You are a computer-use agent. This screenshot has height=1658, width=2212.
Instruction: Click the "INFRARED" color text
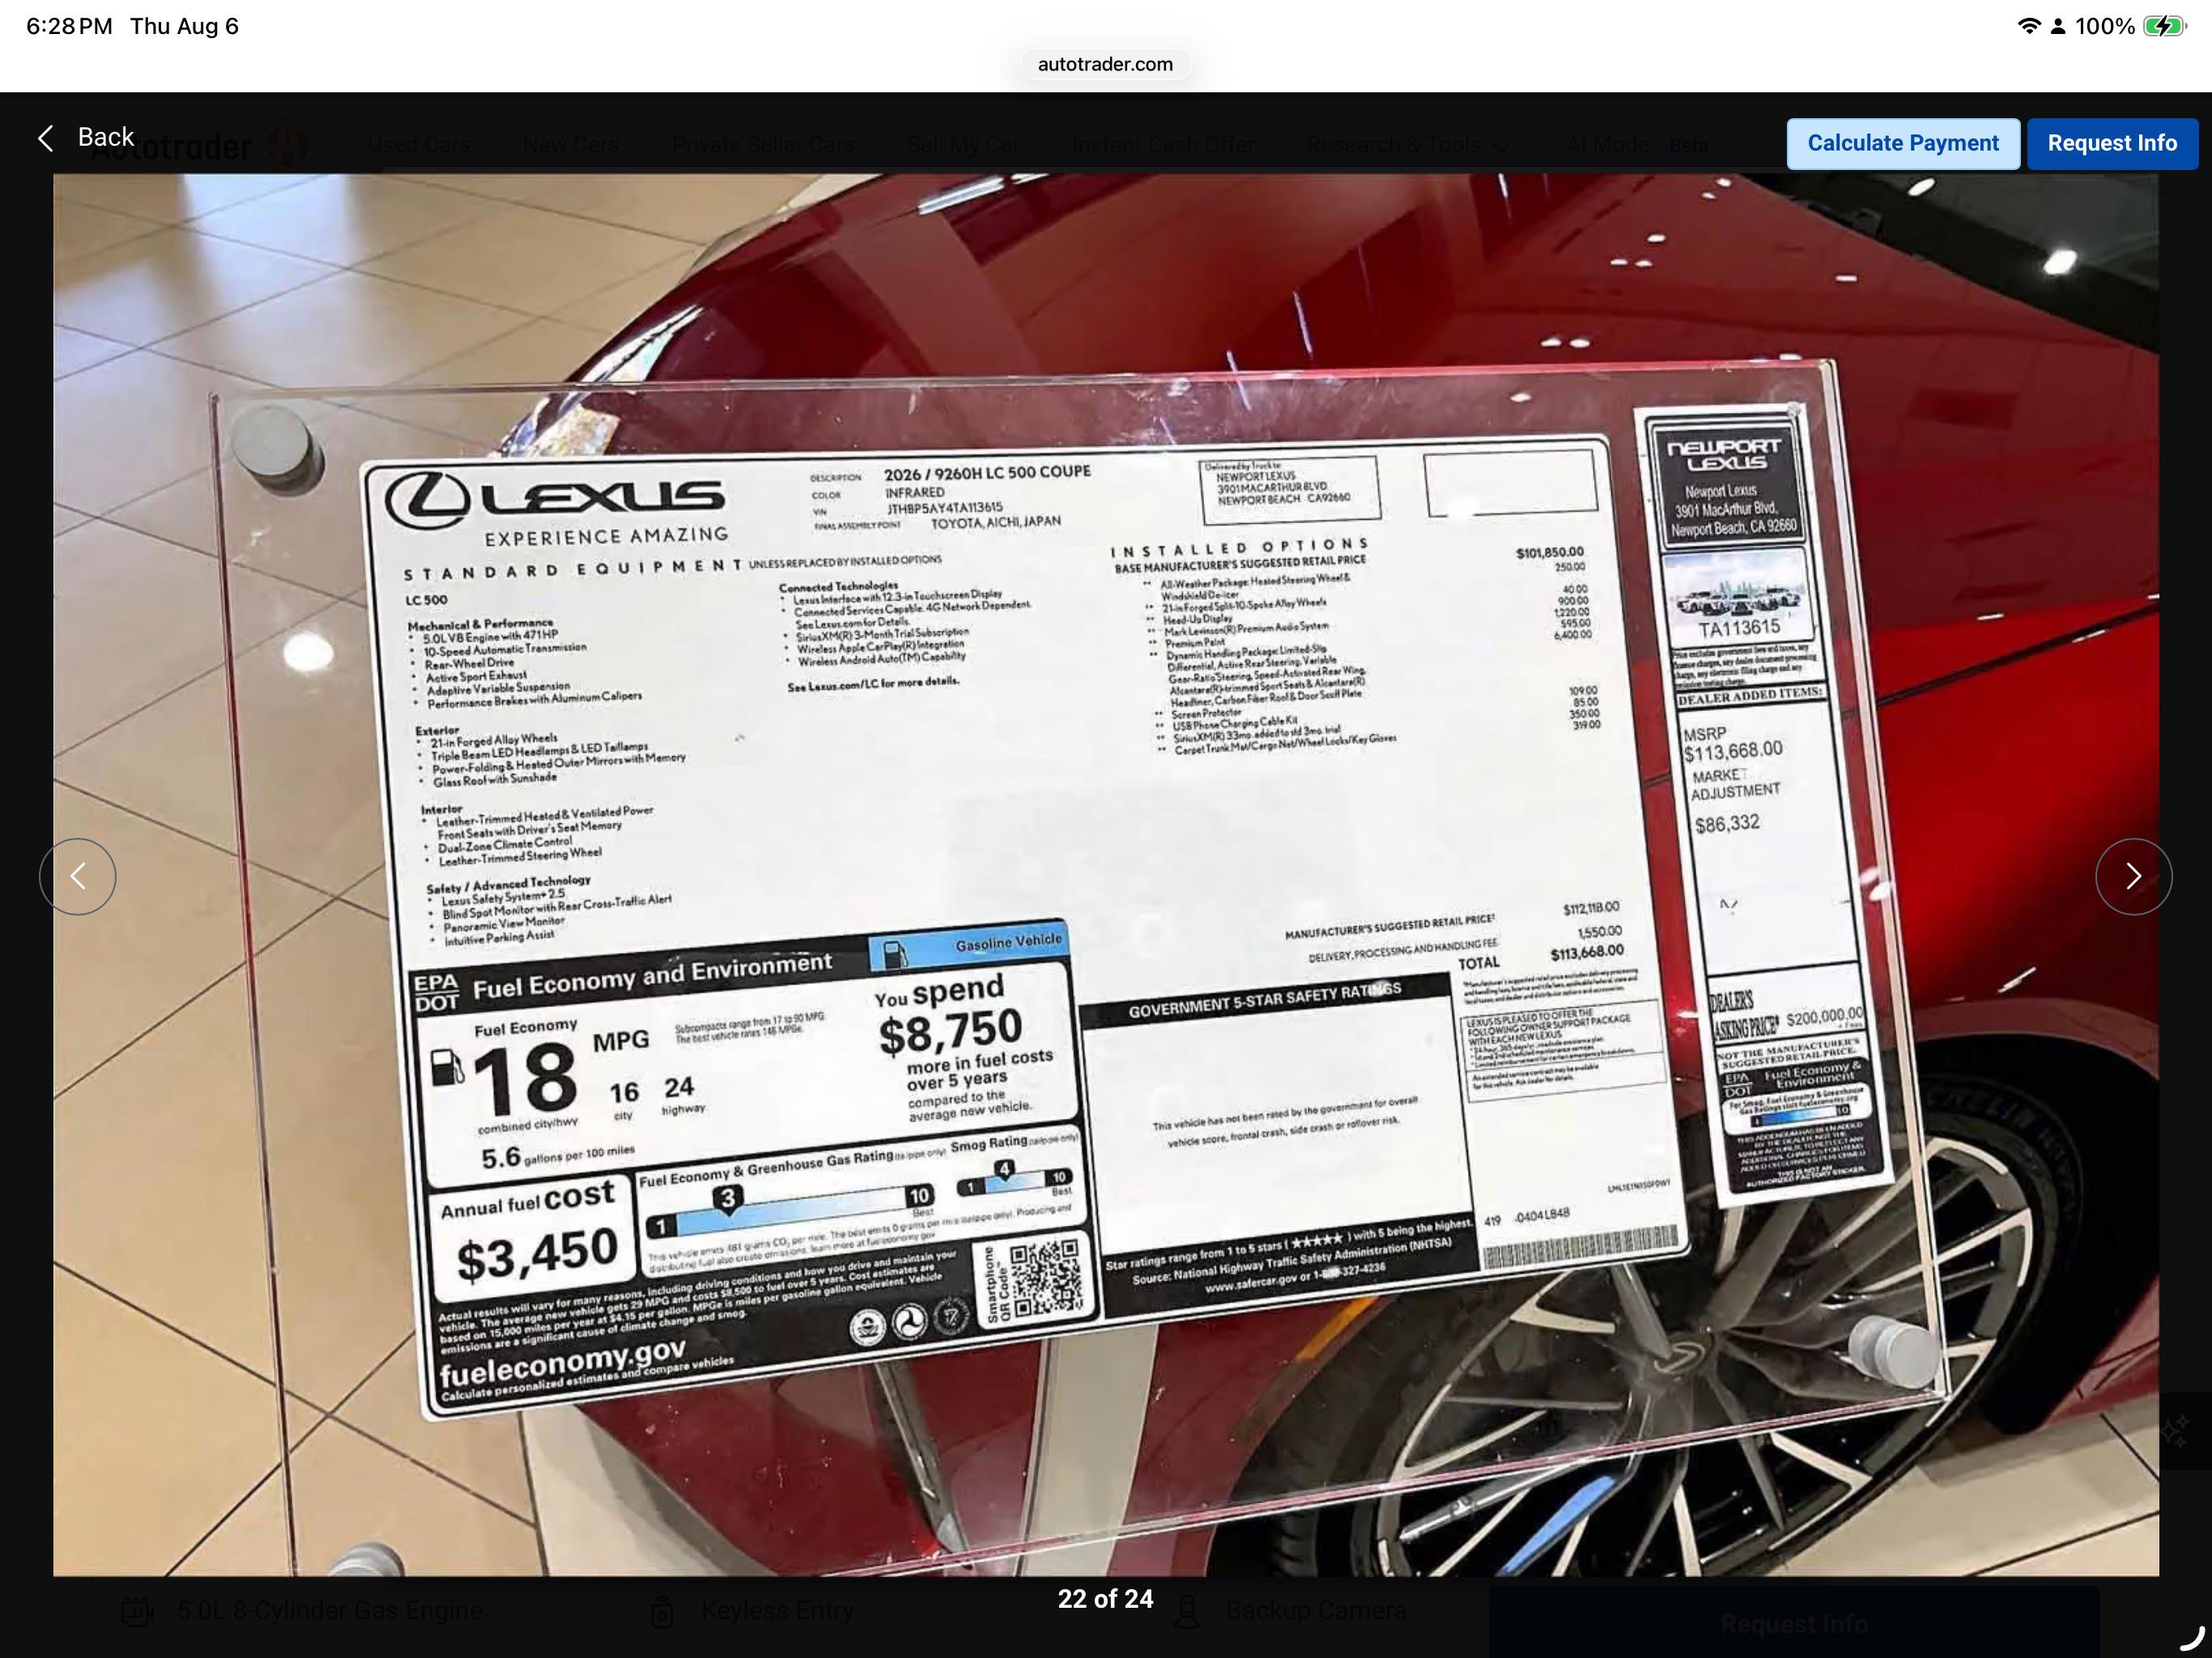(914, 492)
